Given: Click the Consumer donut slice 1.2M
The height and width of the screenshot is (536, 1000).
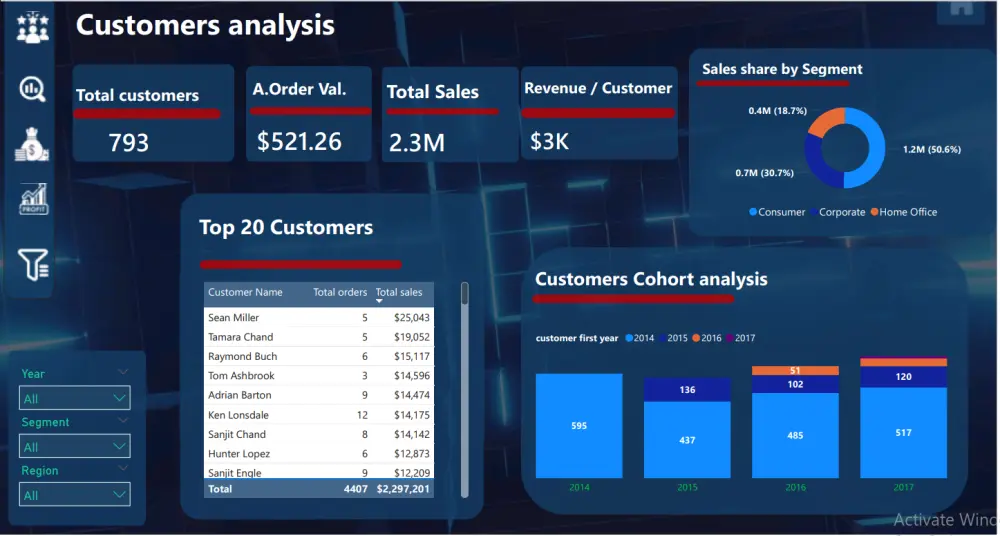Looking at the screenshot, I should pyautogui.click(x=875, y=150).
